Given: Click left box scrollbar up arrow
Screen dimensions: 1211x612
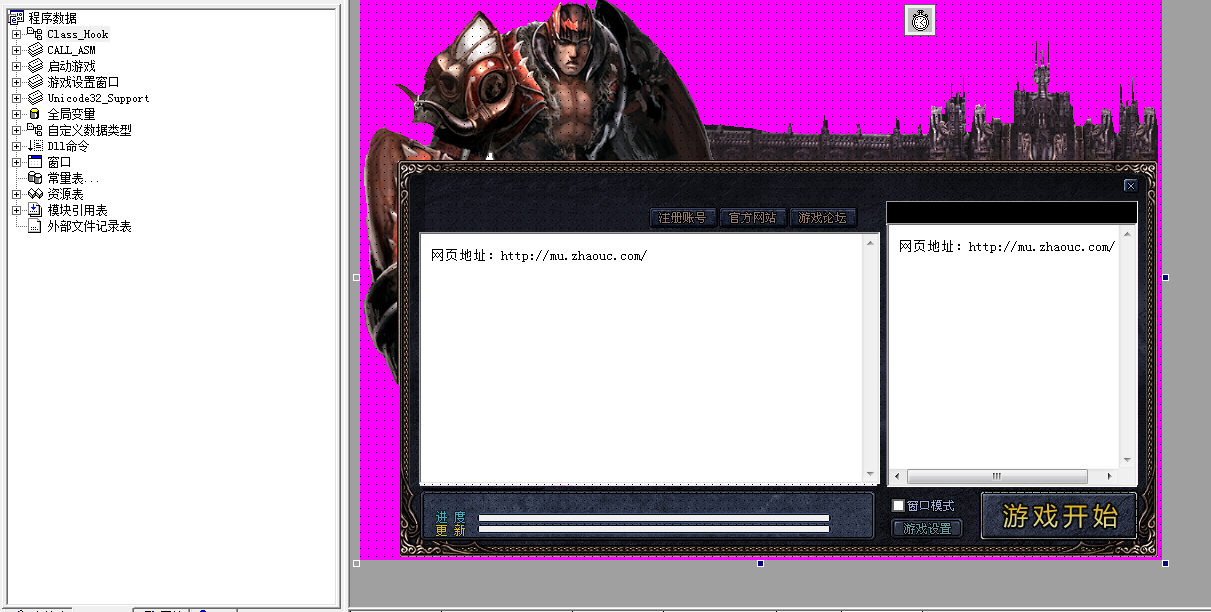Looking at the screenshot, I should (871, 243).
